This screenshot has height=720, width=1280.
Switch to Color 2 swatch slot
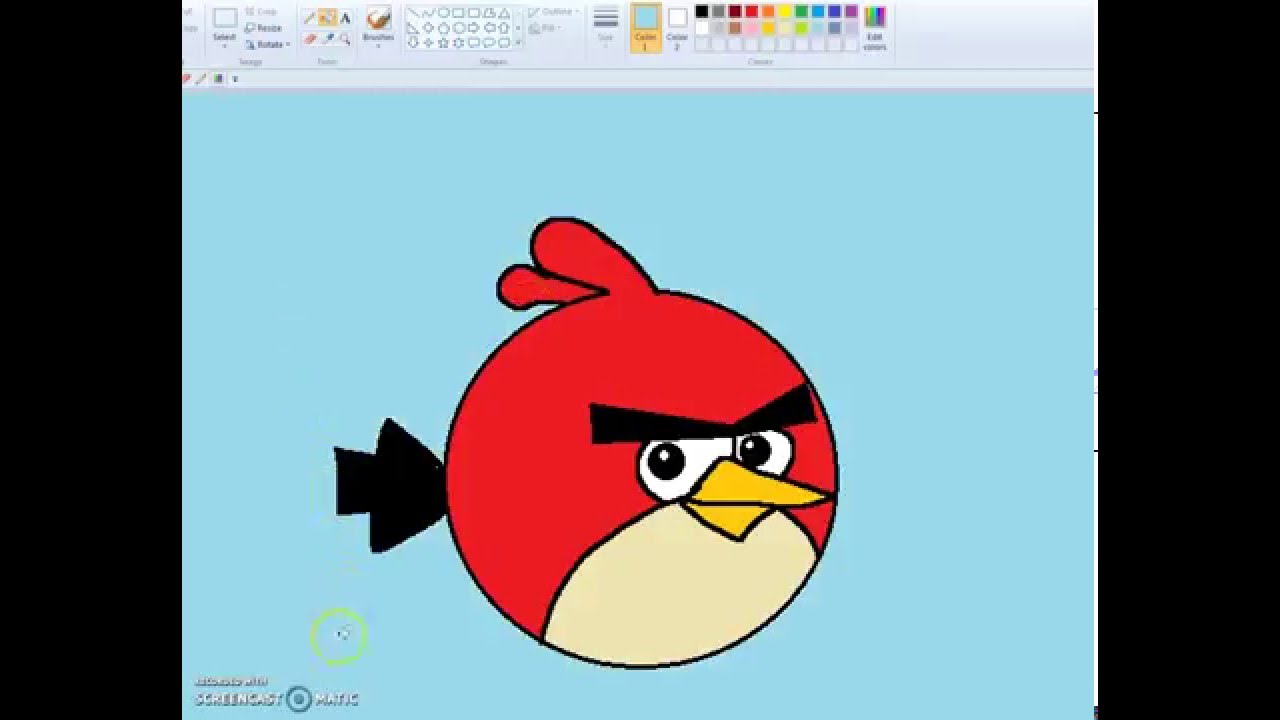point(676,25)
